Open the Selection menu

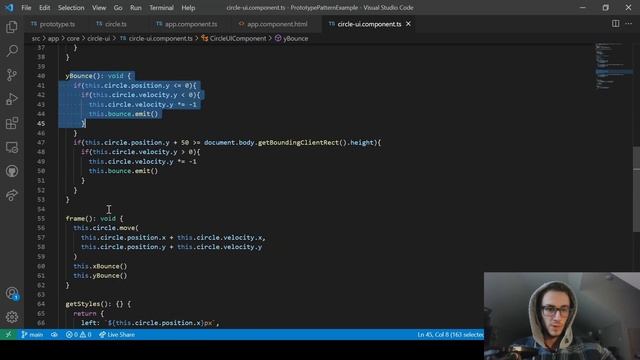[71, 8]
